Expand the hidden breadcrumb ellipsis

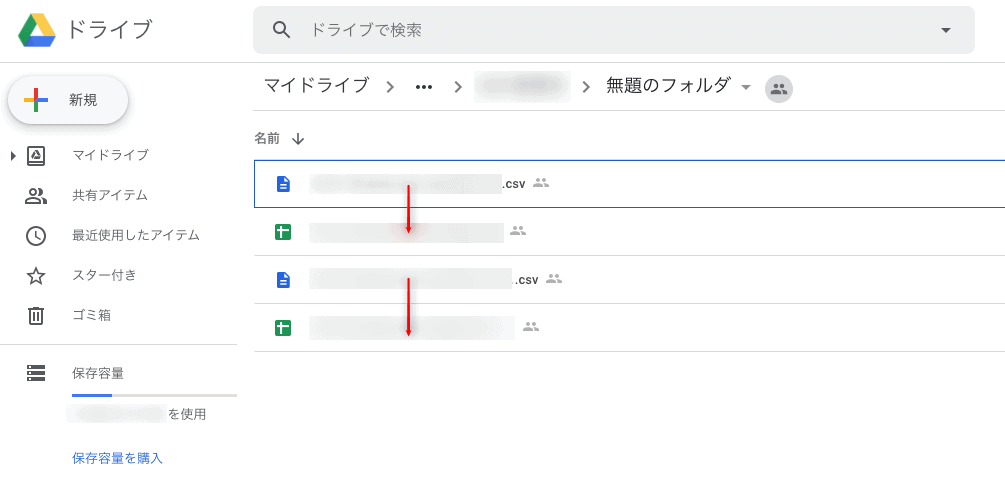pyautogui.click(x=424, y=87)
